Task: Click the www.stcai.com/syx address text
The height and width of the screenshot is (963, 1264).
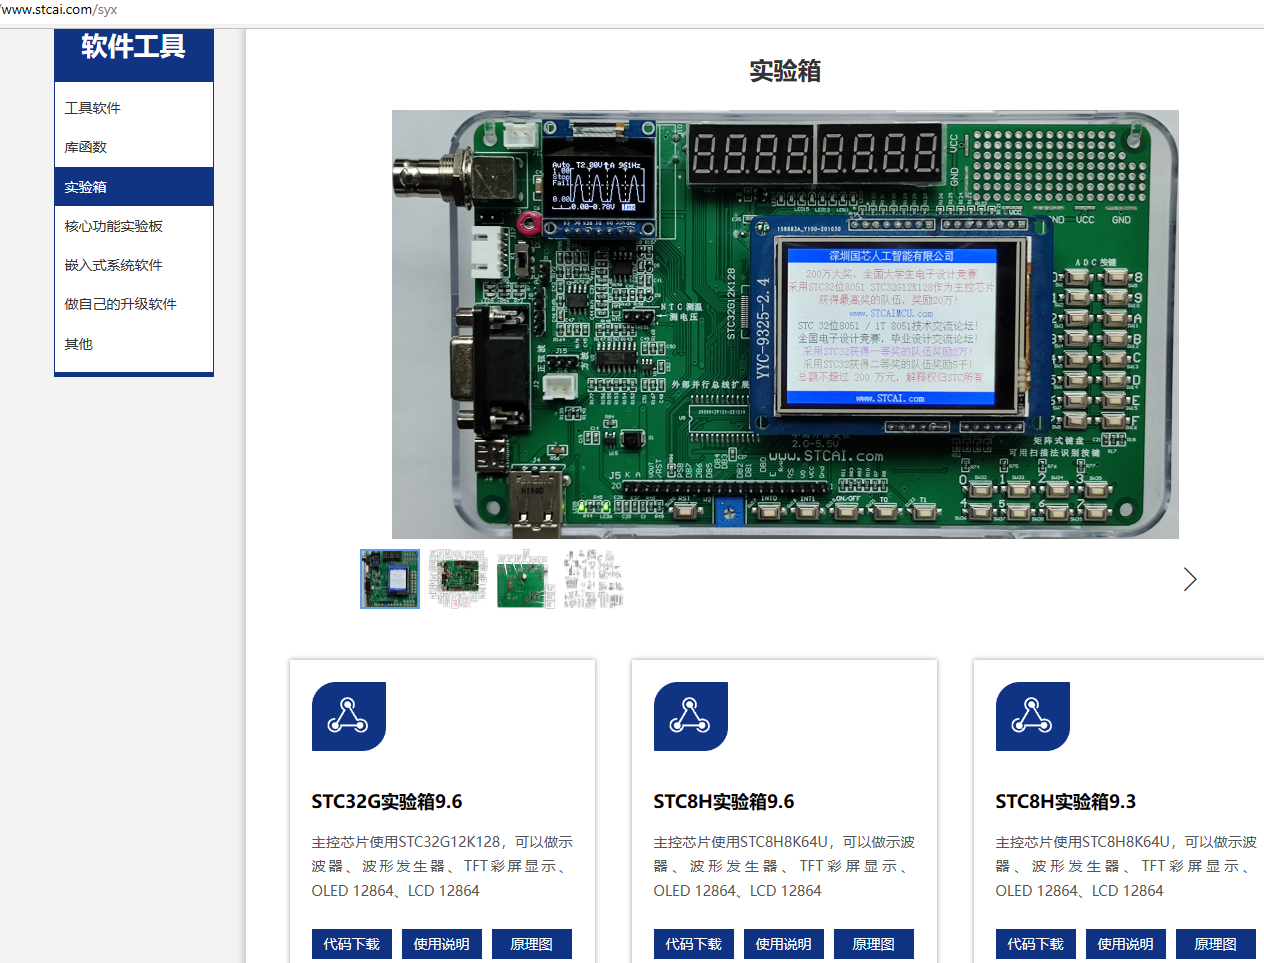Action: point(59,9)
